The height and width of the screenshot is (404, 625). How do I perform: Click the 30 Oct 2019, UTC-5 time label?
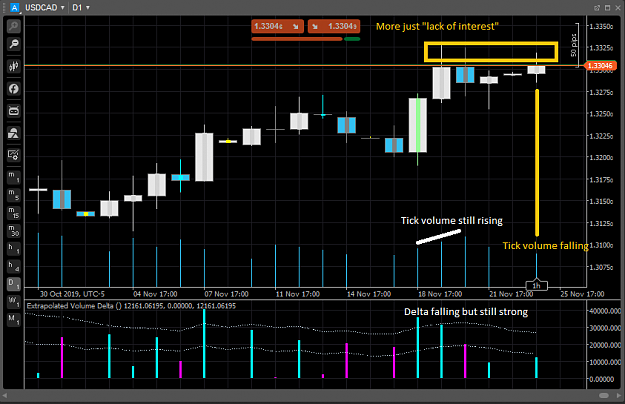(x=72, y=294)
